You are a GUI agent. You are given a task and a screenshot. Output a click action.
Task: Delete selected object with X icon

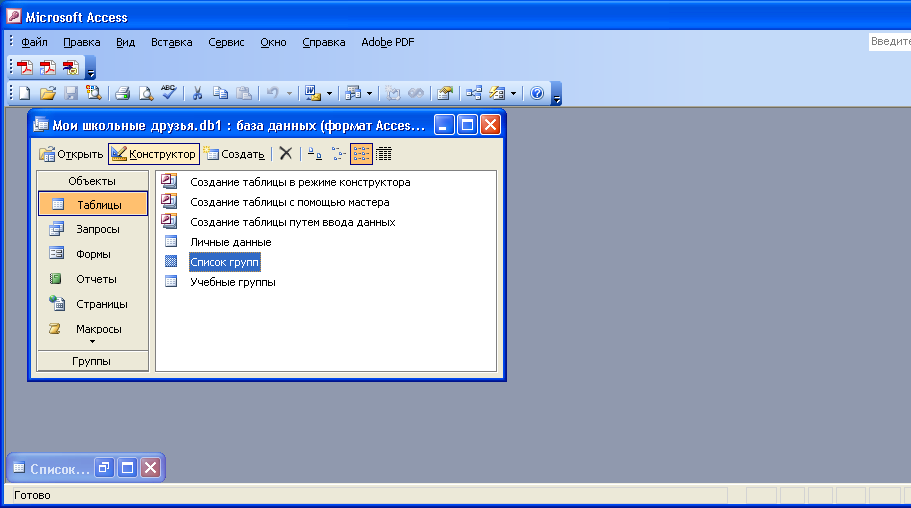285,153
